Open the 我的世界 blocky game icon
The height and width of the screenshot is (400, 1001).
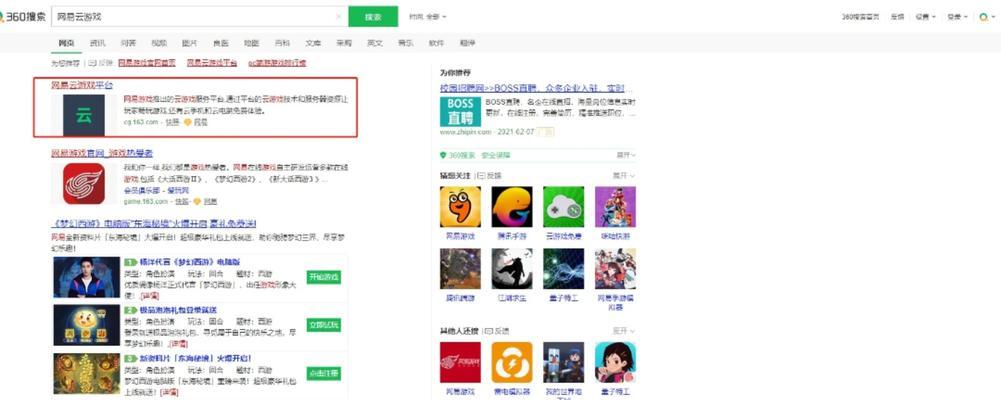pos(564,362)
